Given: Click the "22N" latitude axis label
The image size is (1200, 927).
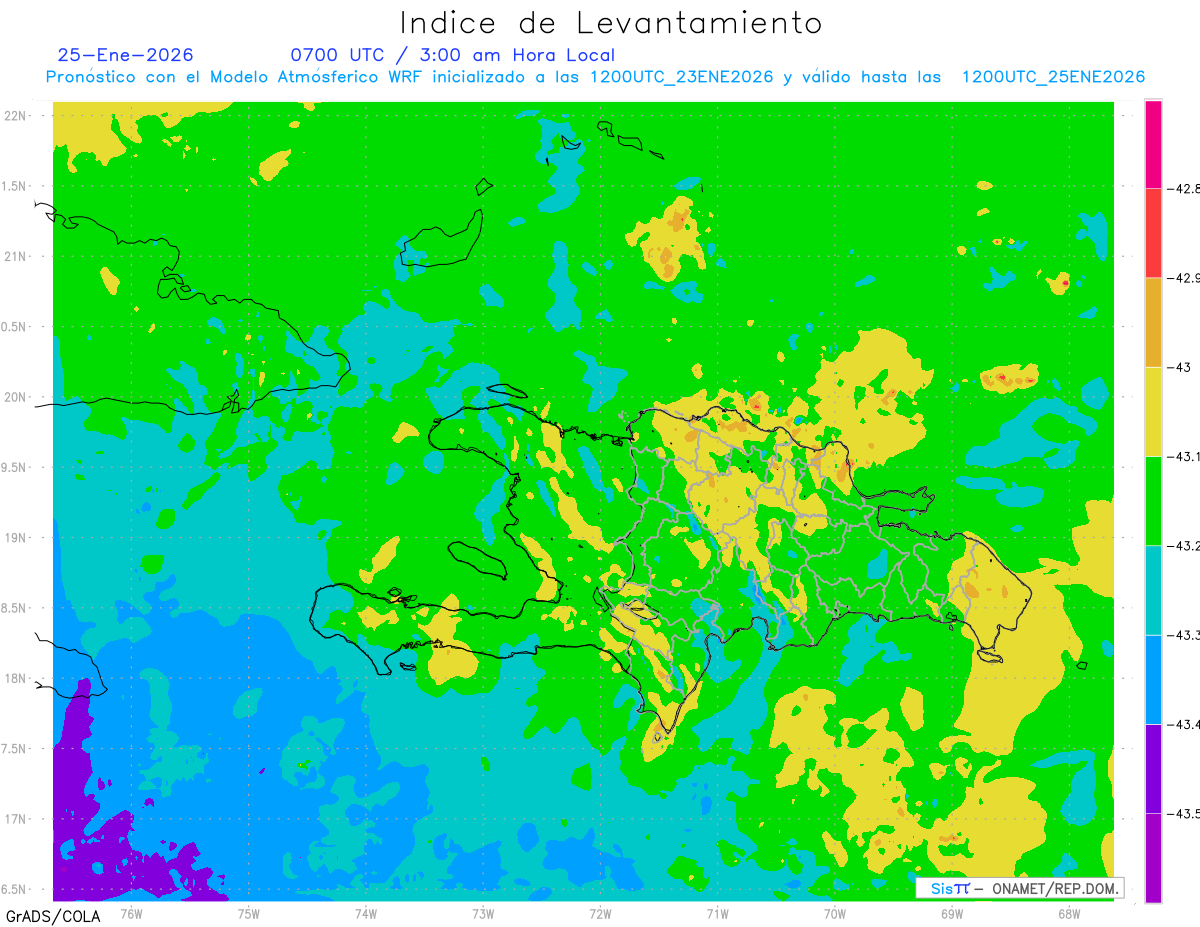Looking at the screenshot, I should 15,116.
